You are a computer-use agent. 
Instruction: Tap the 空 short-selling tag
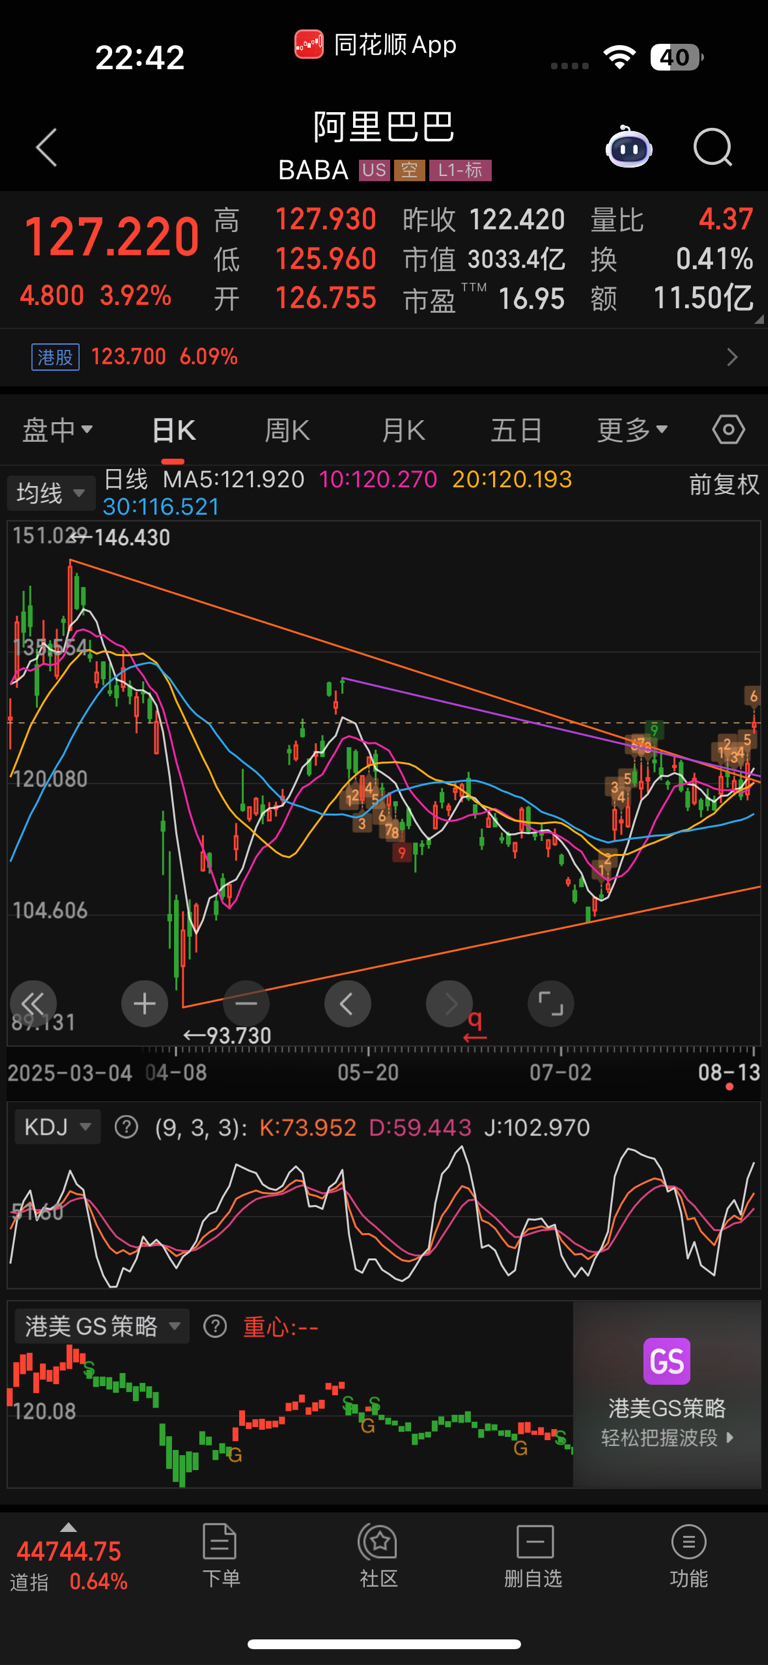pyautogui.click(x=409, y=170)
